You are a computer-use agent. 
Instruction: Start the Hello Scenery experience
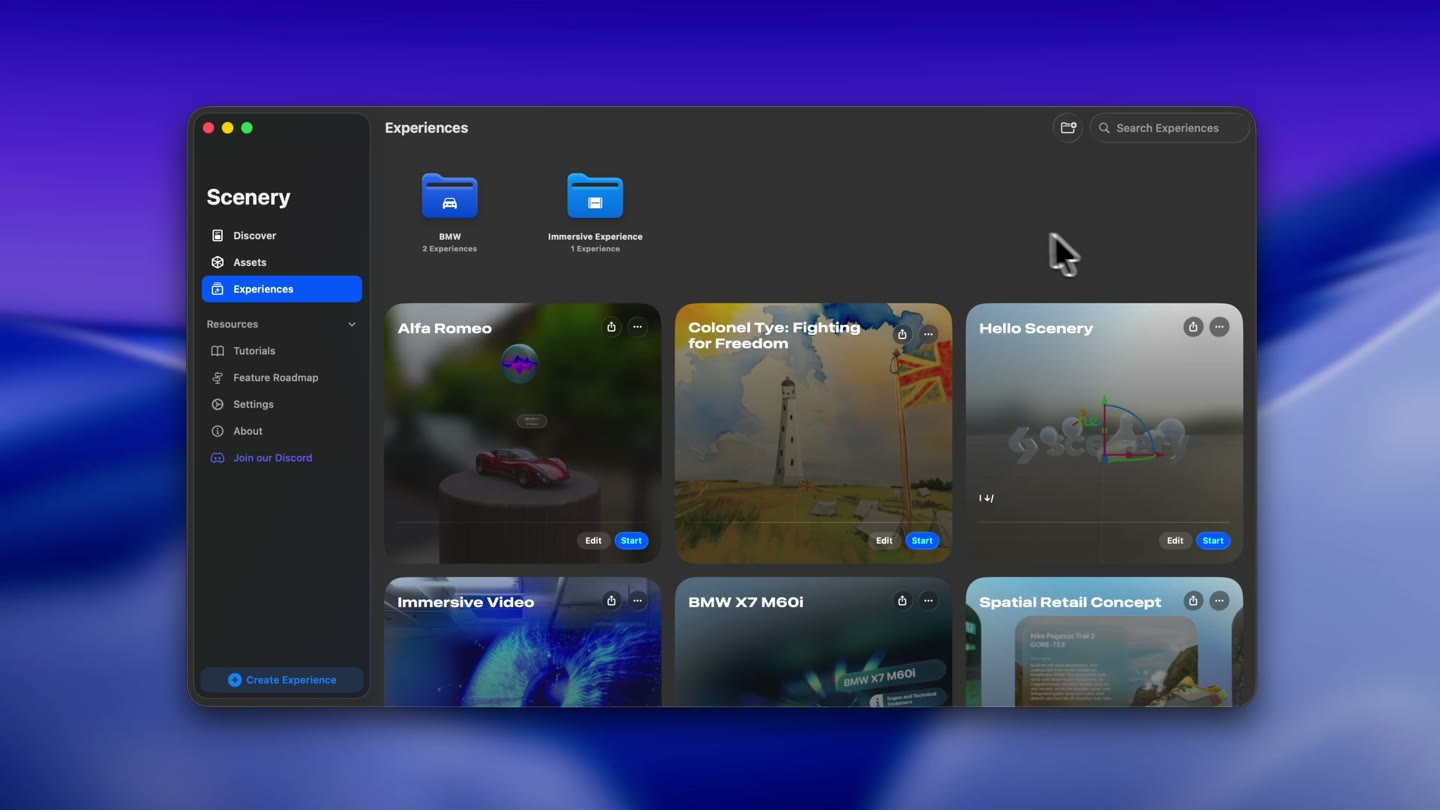(1213, 540)
